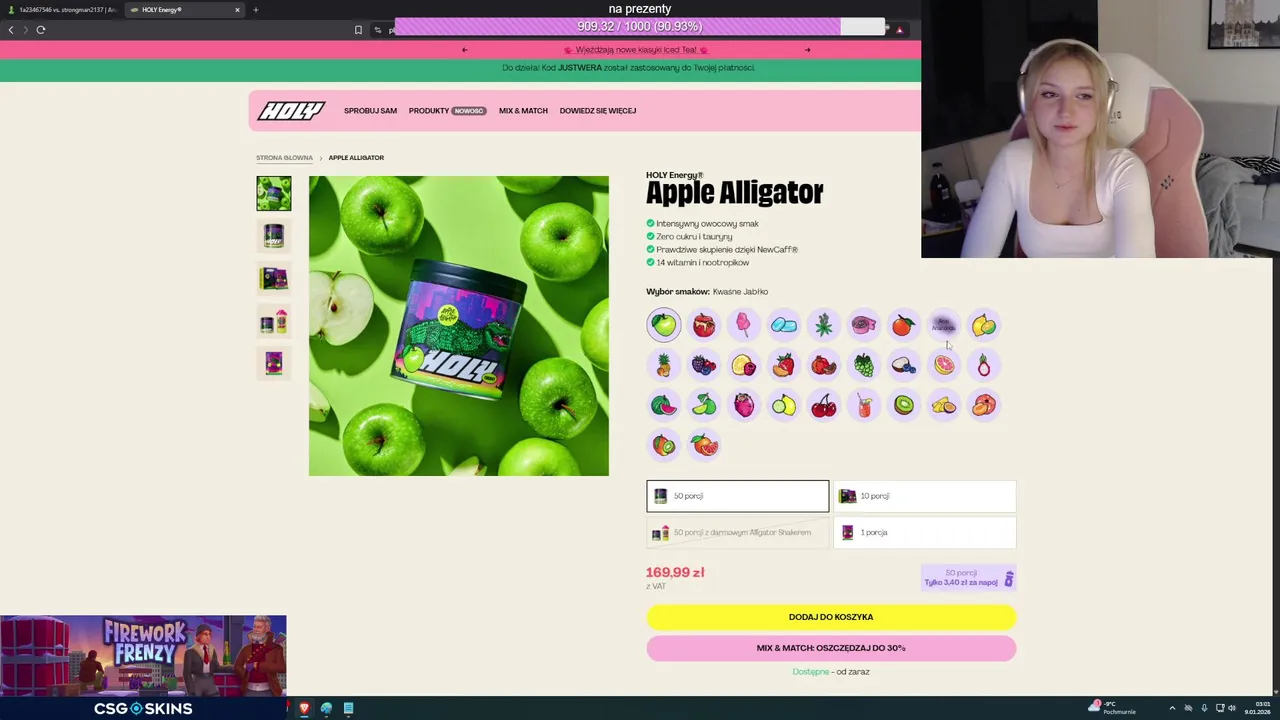
Task: Select the watermelon flavor icon
Action: coord(664,405)
